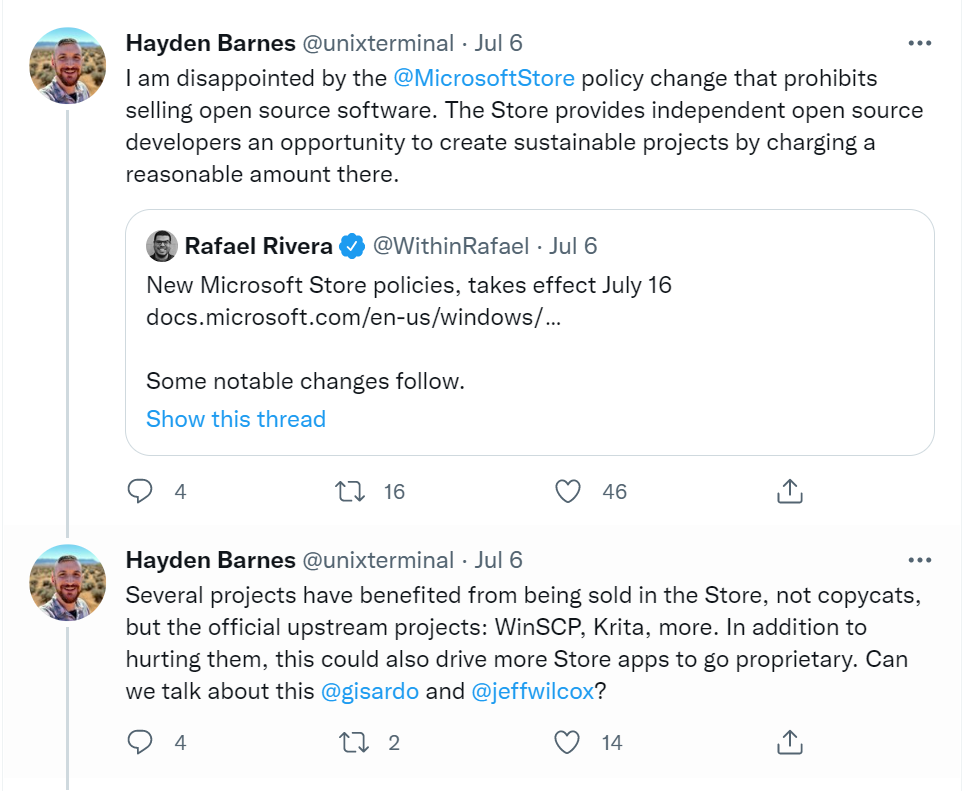
Task: Open the @jeffwilcox profile mention
Action: tap(532, 692)
